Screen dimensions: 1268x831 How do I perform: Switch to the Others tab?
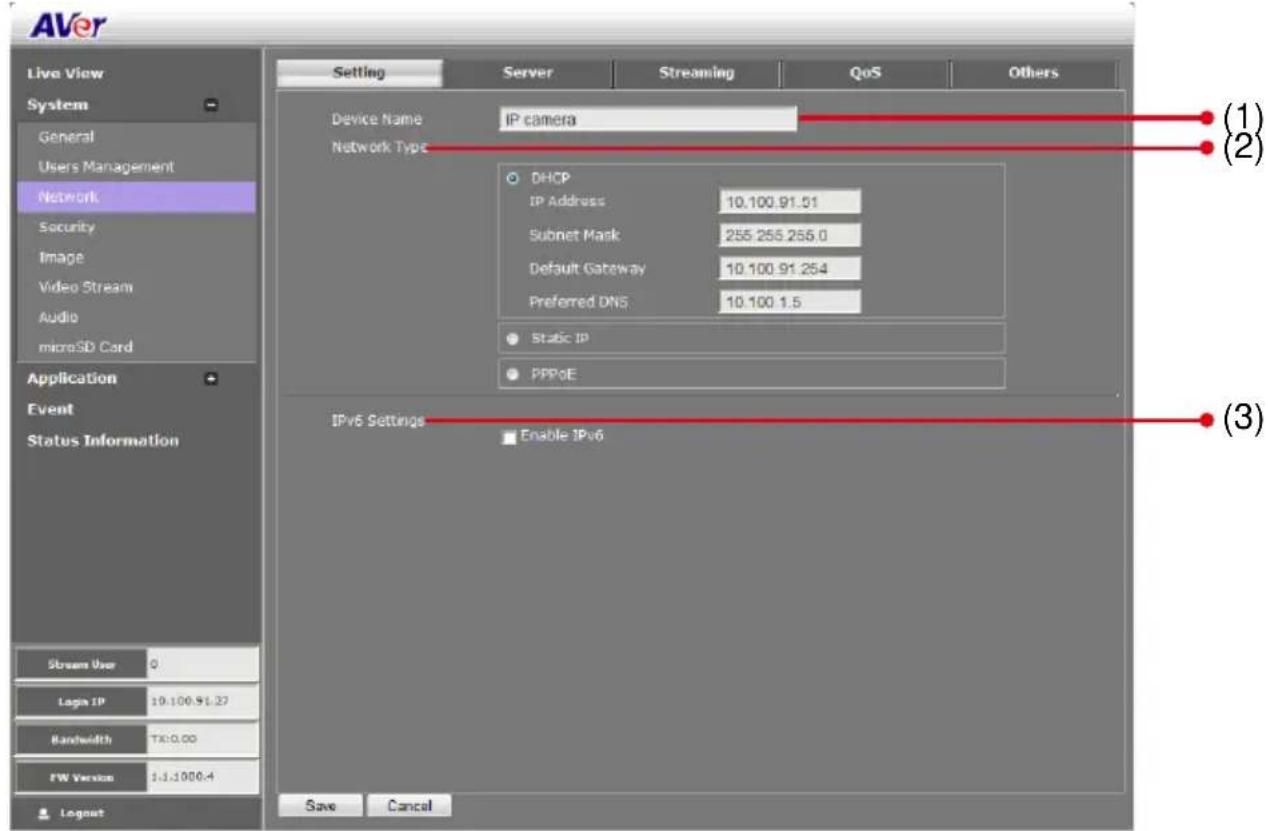tap(1032, 72)
